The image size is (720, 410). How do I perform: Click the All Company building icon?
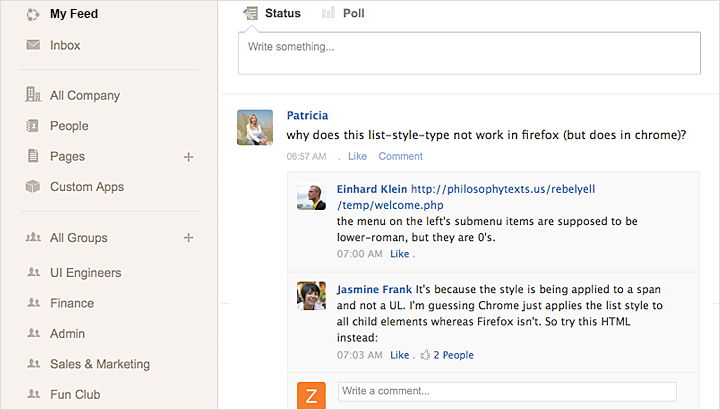(x=33, y=95)
